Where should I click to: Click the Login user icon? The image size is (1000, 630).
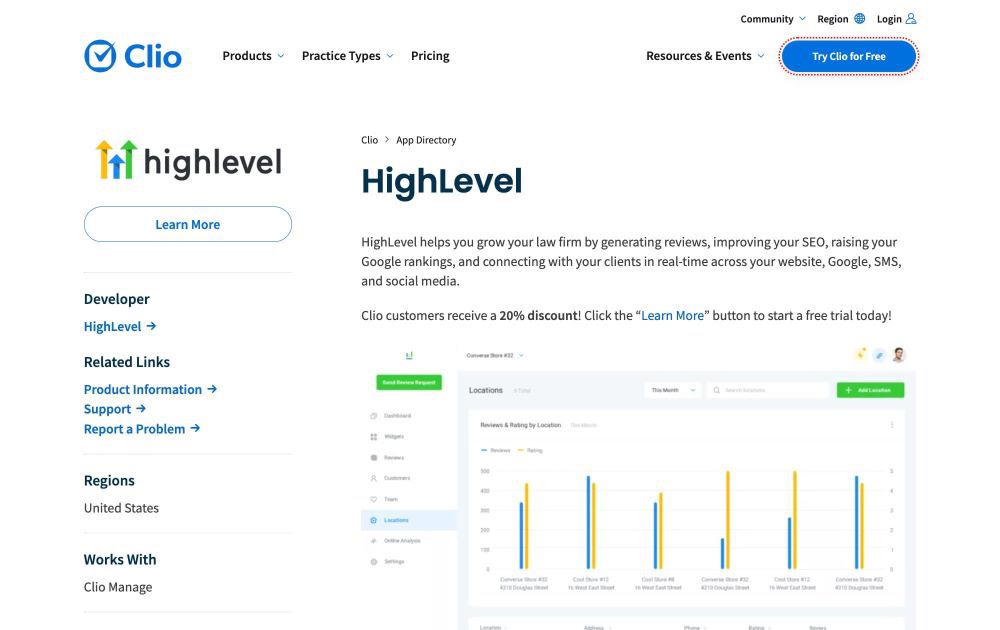click(911, 18)
